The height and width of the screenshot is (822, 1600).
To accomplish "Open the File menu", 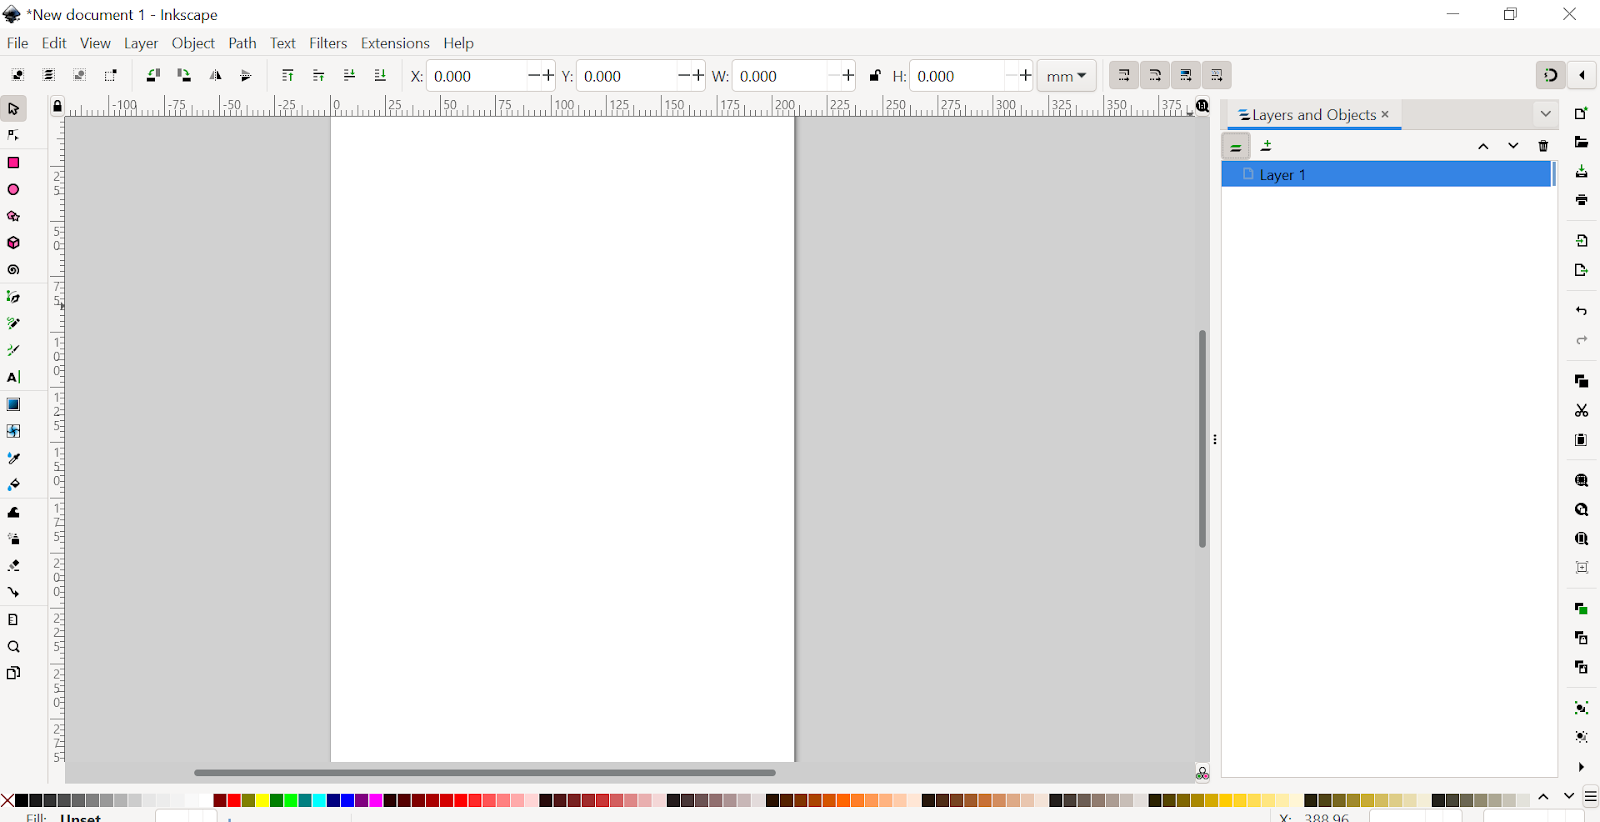I will point(17,43).
